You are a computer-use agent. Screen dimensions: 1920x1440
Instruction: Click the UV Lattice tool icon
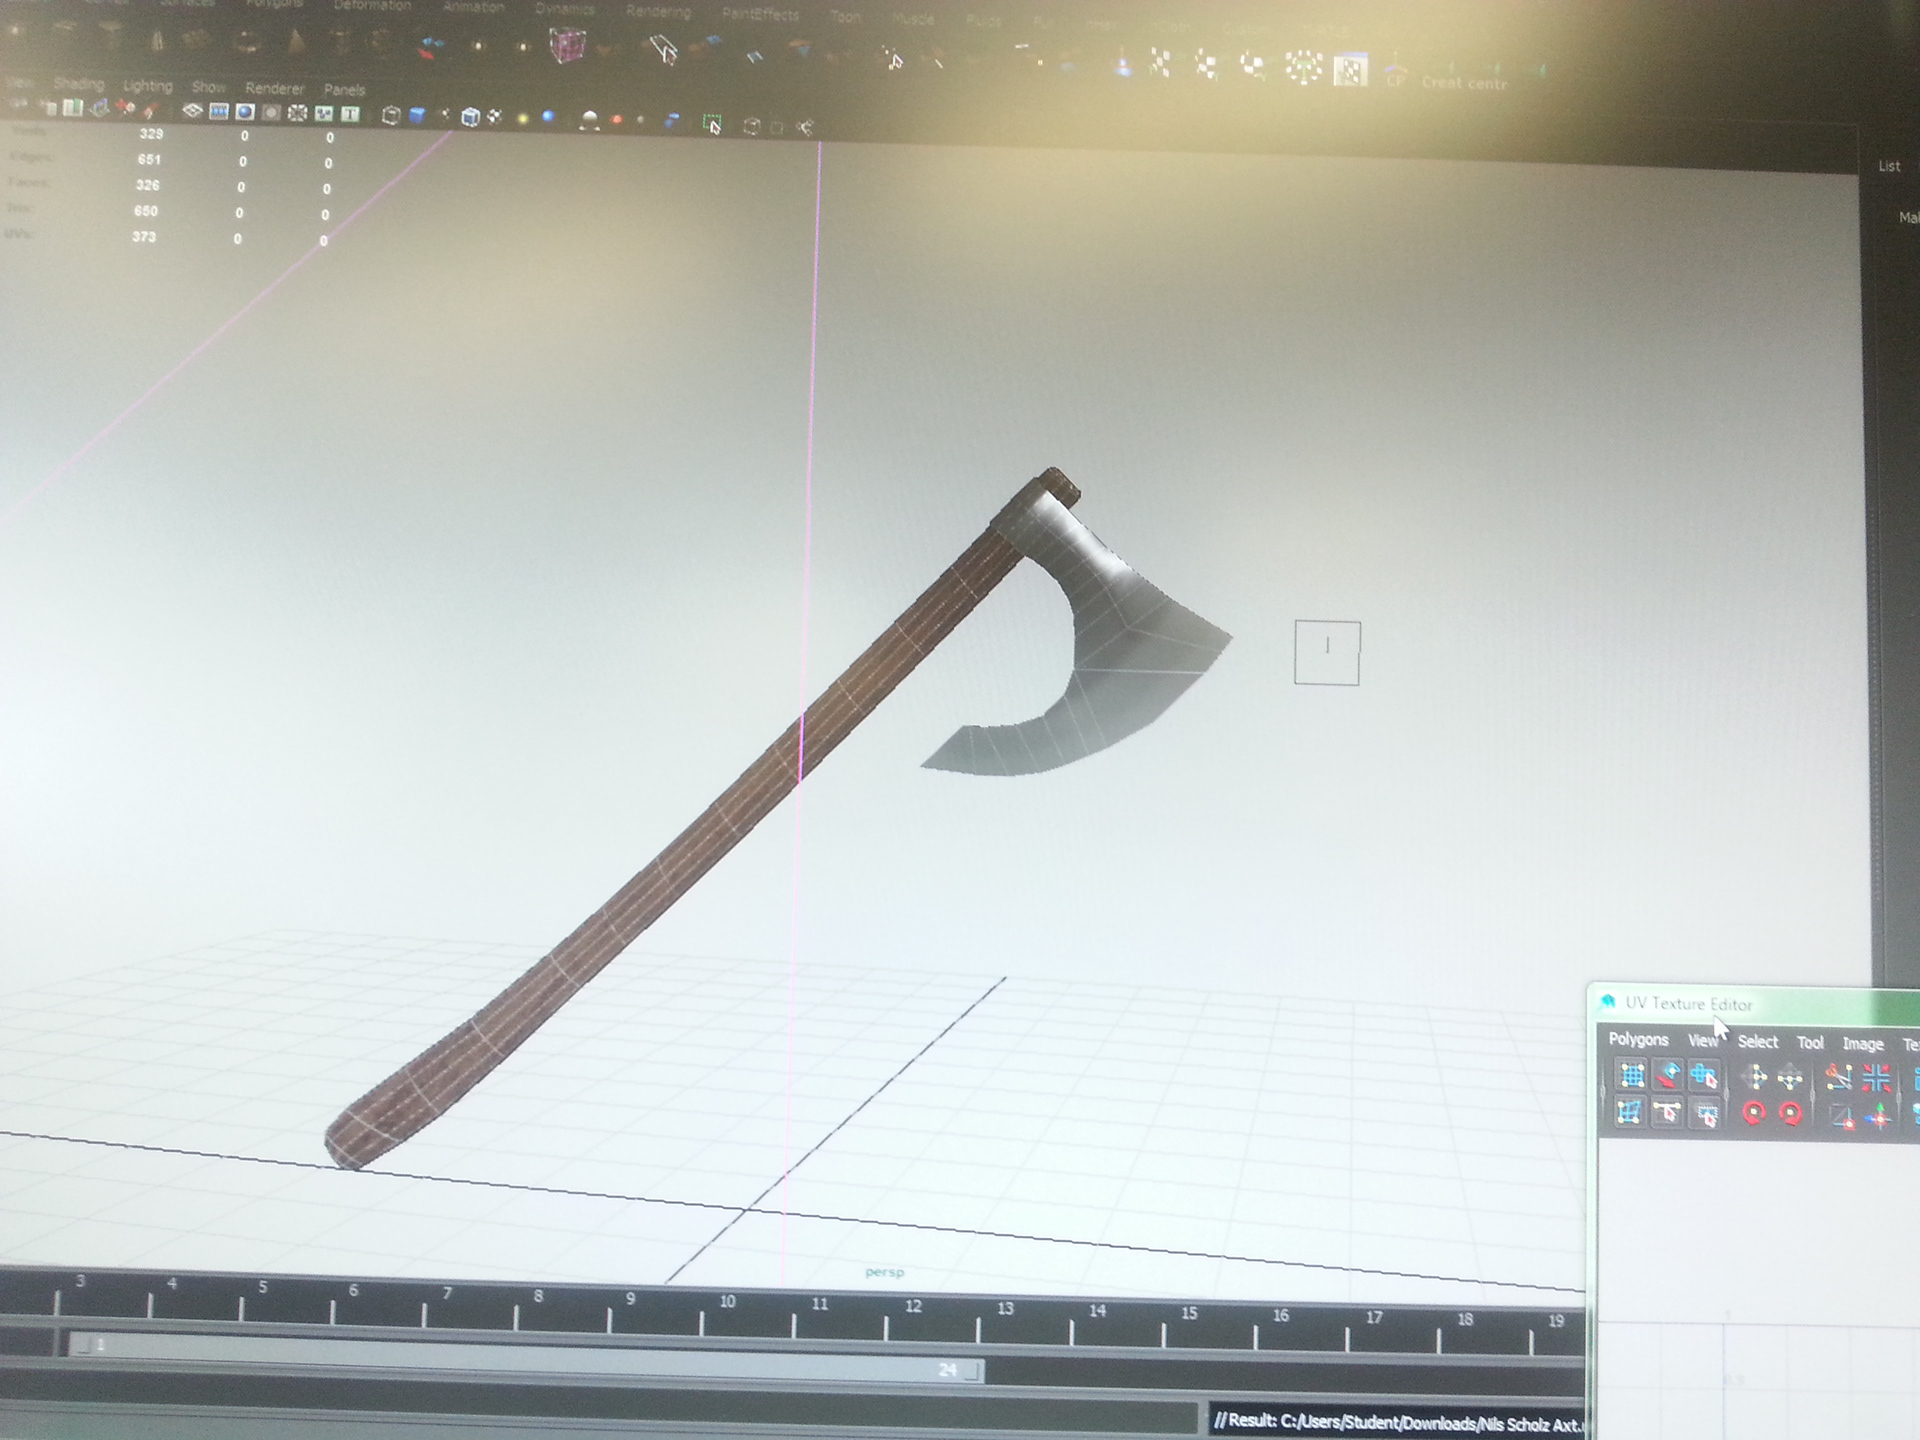(x=1632, y=1076)
